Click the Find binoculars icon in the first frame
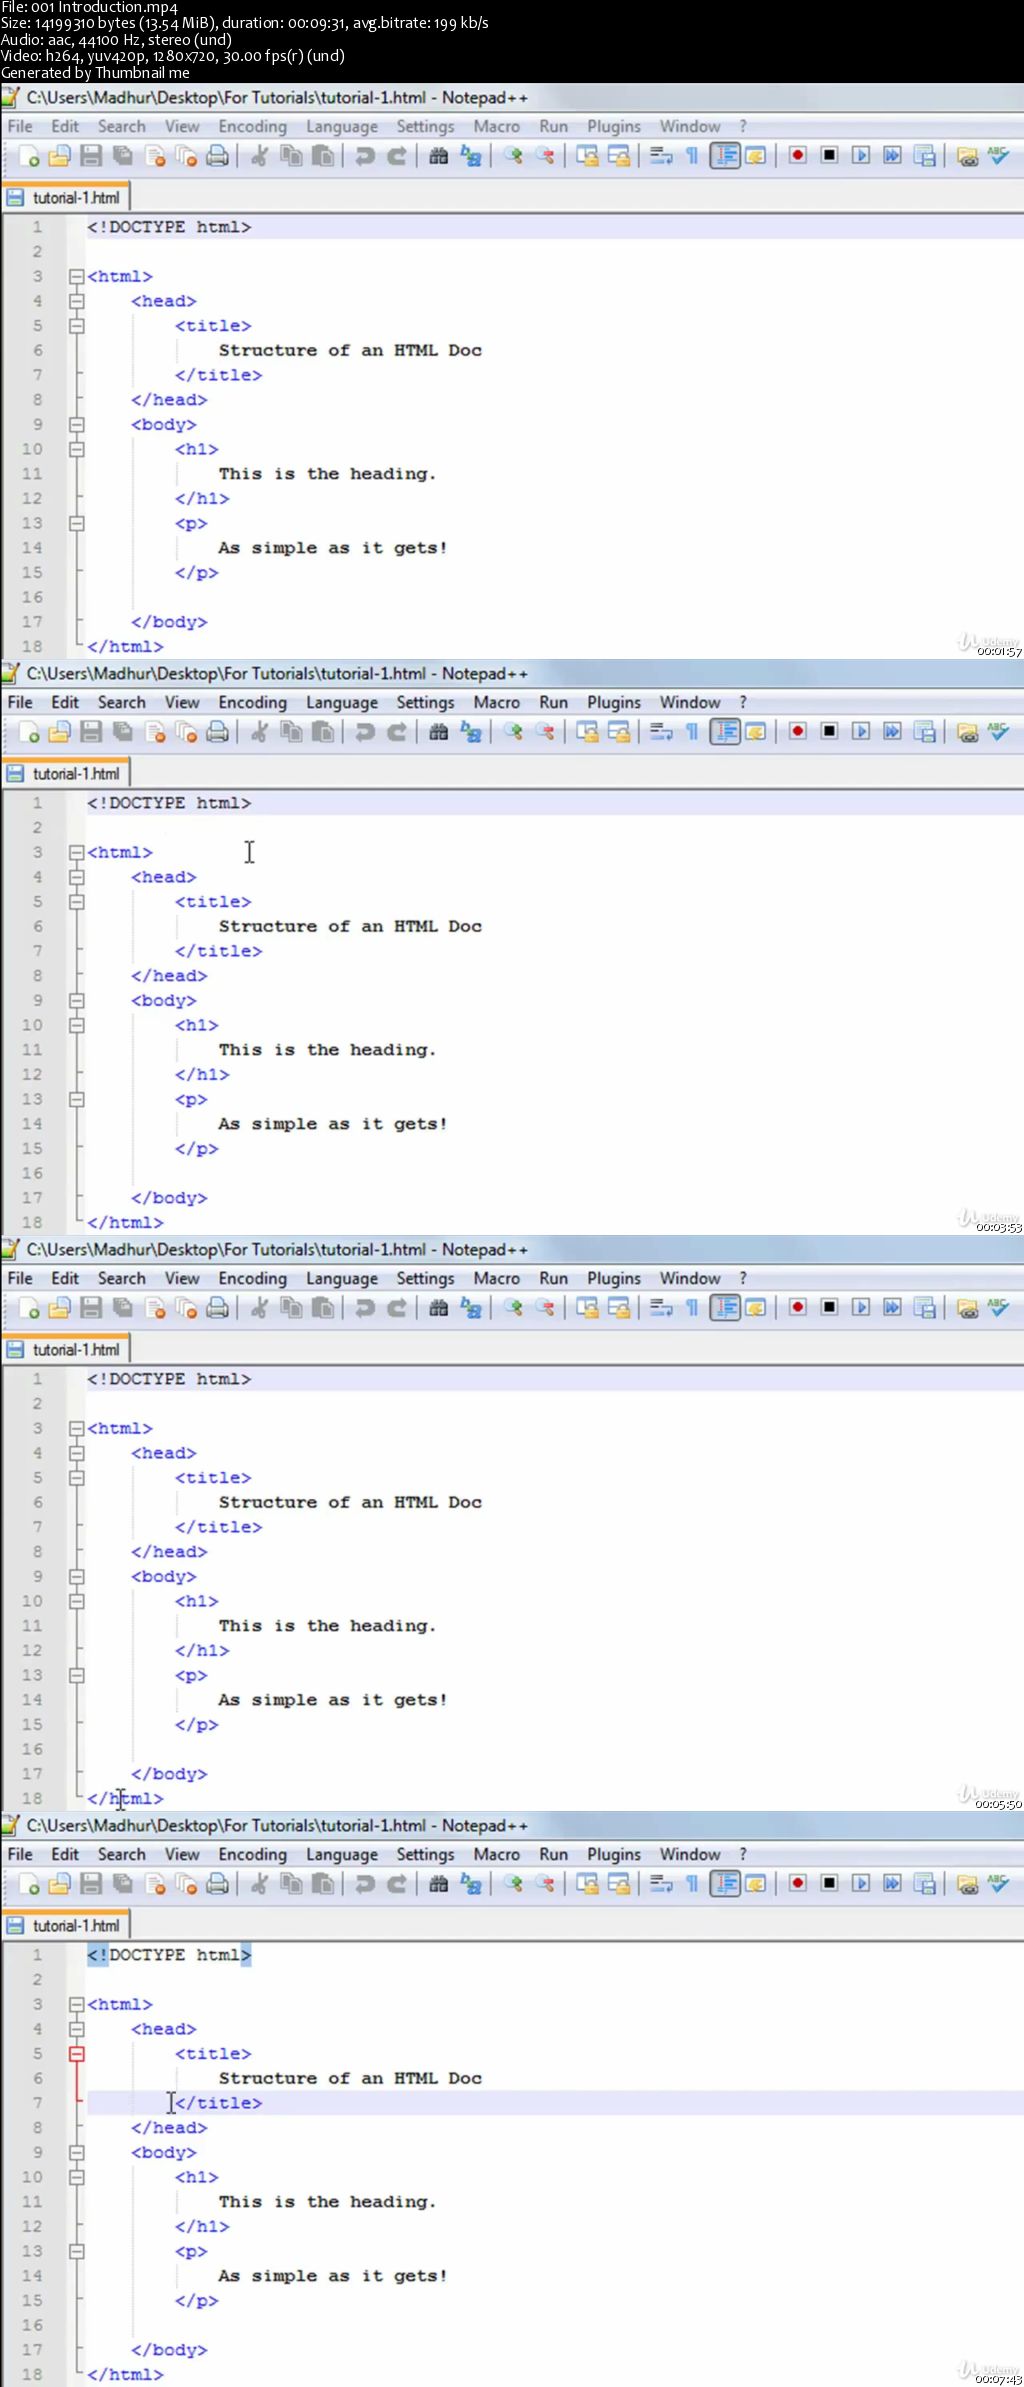1024x2387 pixels. pos(438,156)
